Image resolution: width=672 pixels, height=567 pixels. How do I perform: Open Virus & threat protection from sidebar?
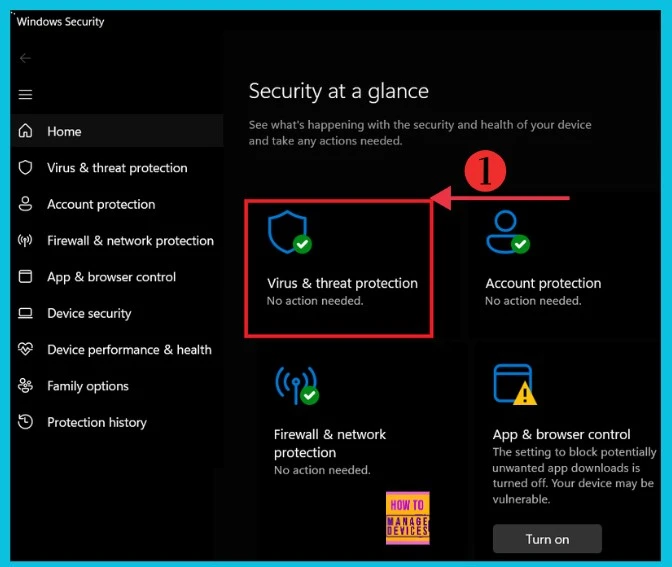coord(117,168)
